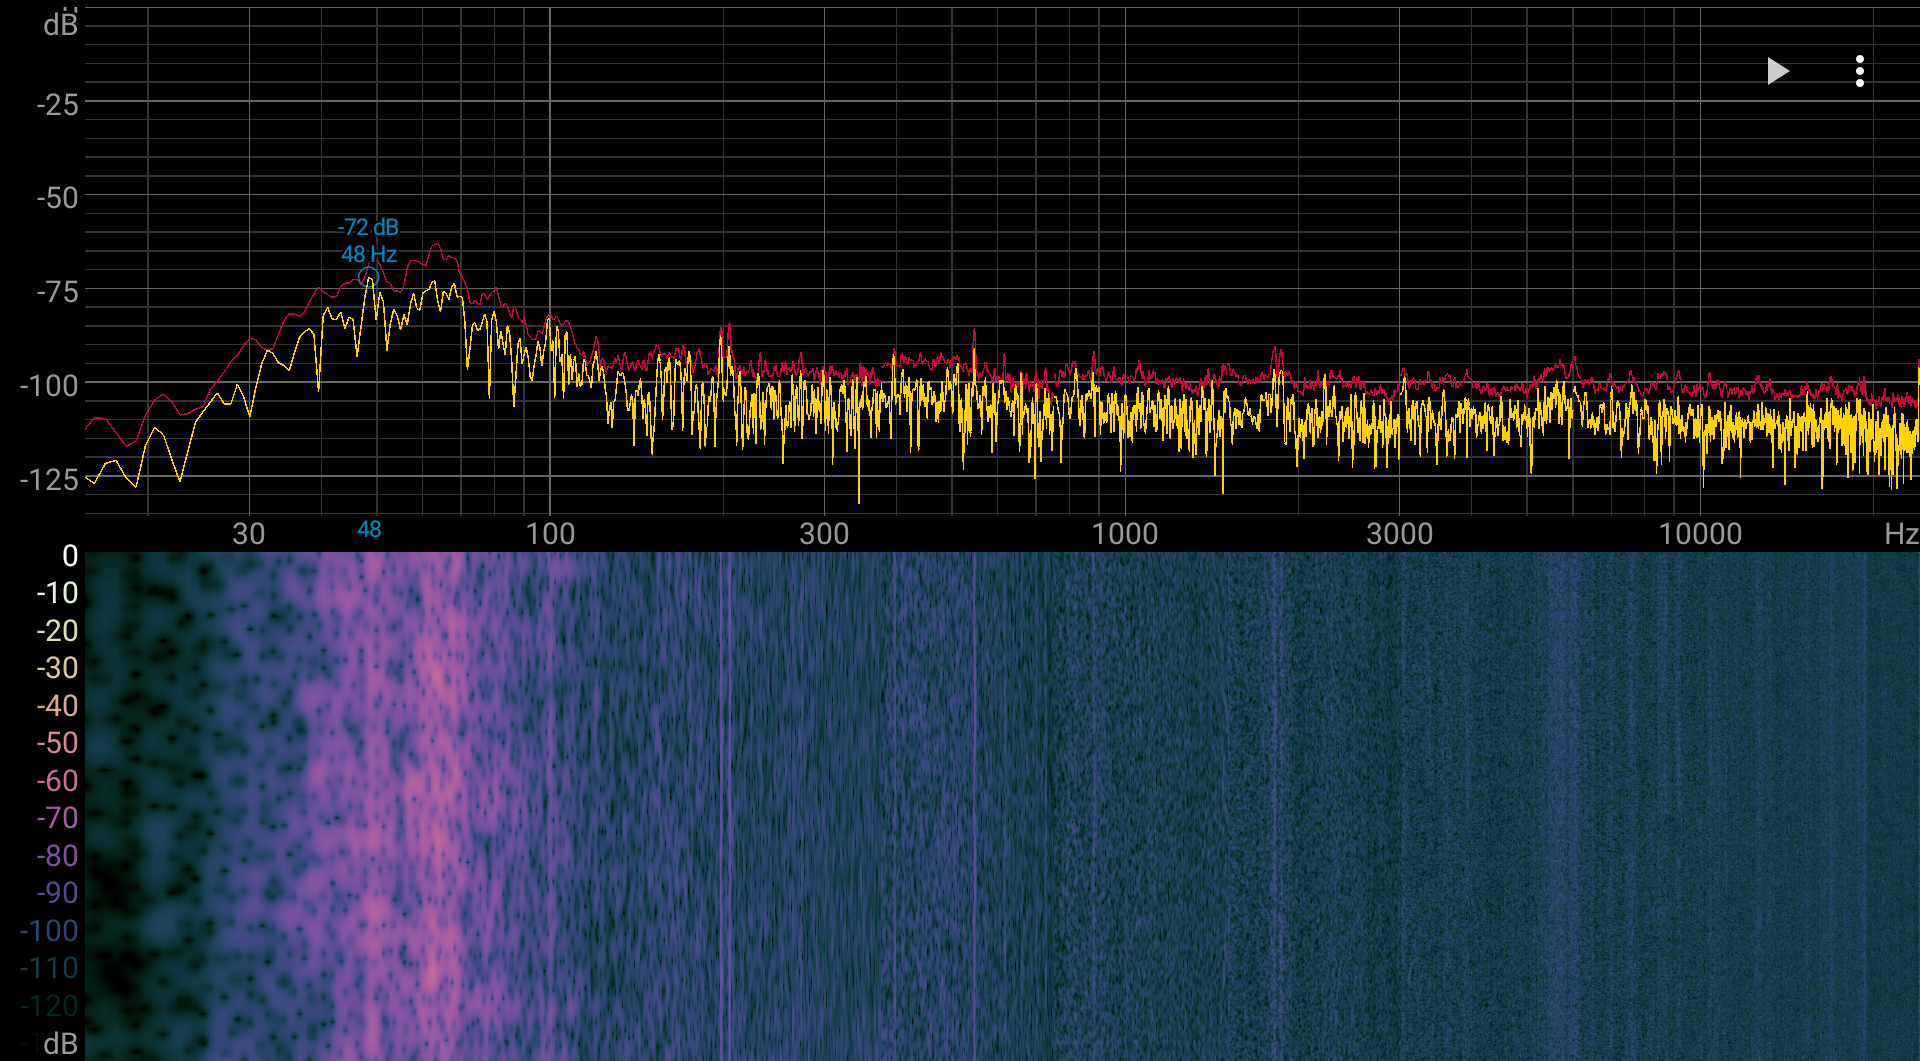Click the 30 Hz axis label
Screen dimensions: 1920x1061
(249, 533)
